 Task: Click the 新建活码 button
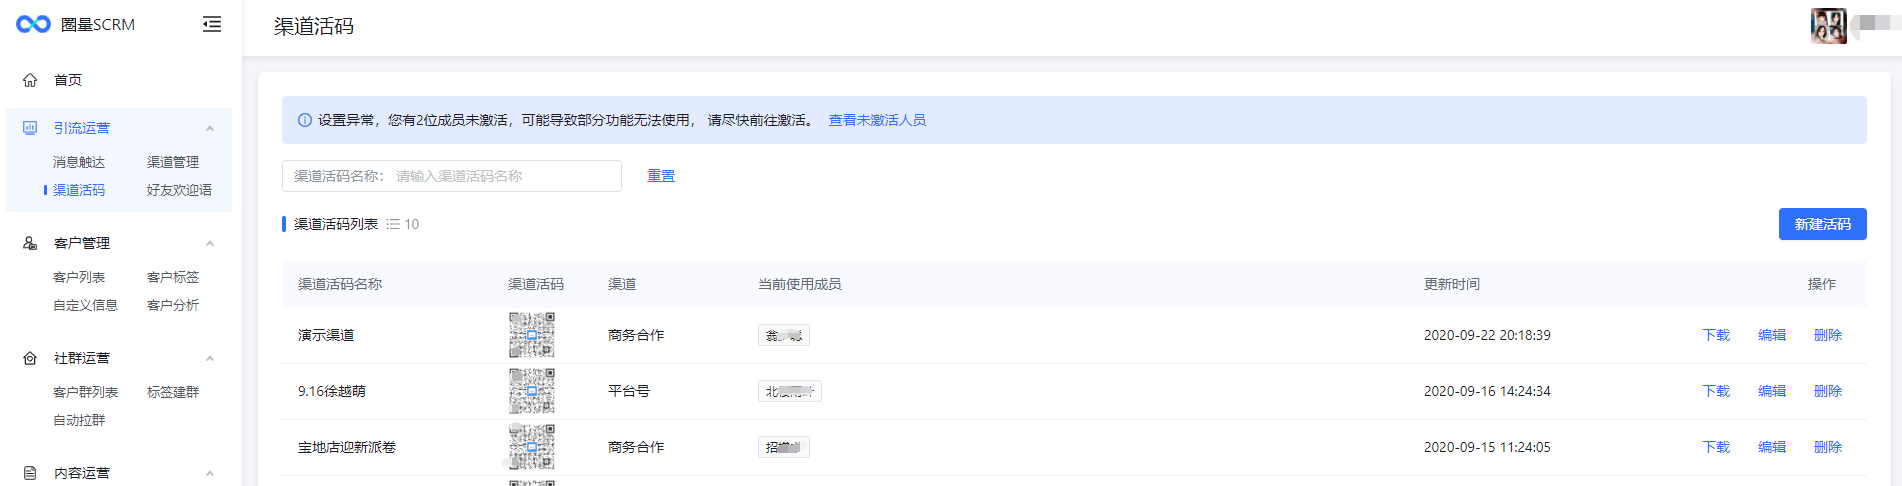coord(1822,224)
